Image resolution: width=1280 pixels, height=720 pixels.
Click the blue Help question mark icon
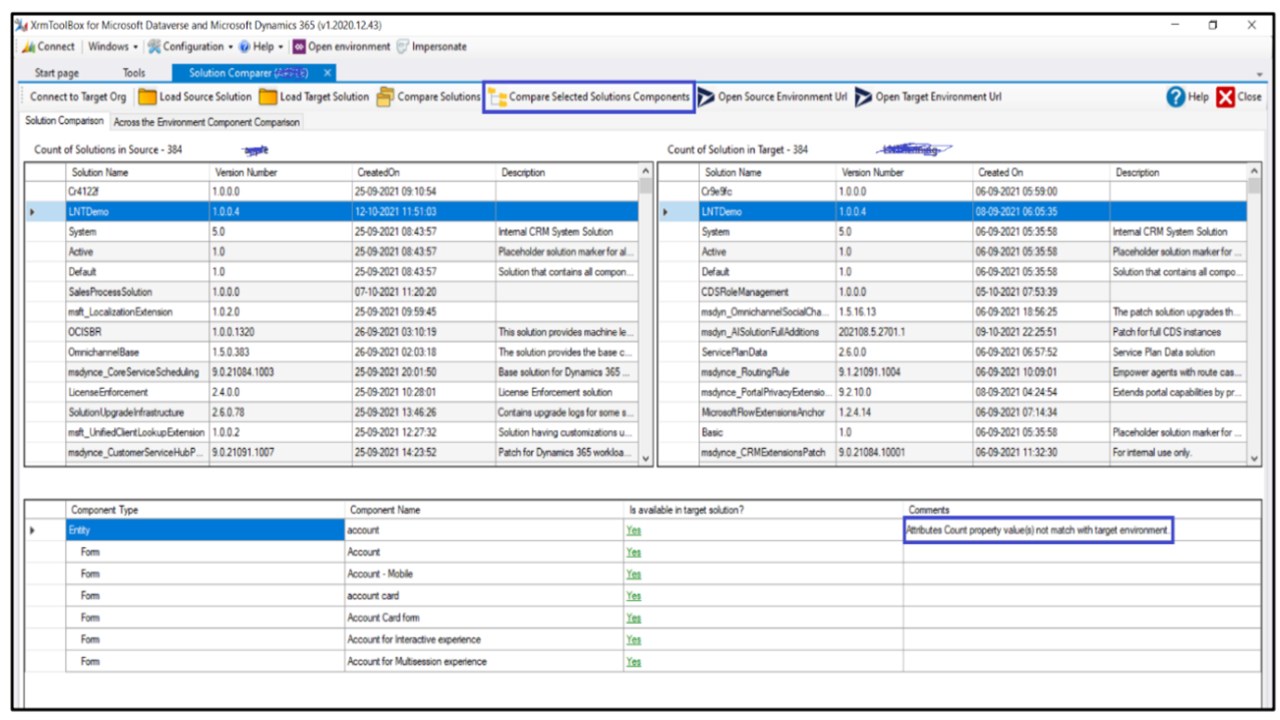coord(1176,97)
